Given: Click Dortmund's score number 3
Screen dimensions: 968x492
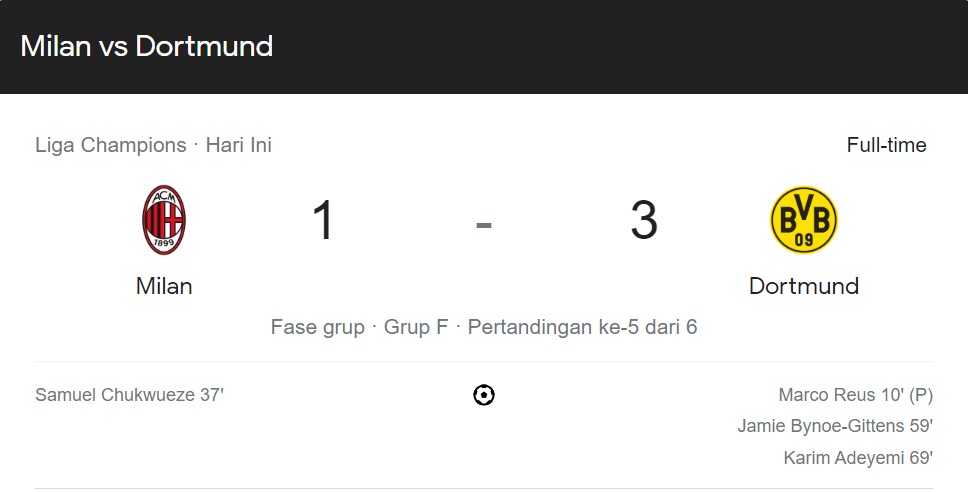Looking at the screenshot, I should [644, 220].
